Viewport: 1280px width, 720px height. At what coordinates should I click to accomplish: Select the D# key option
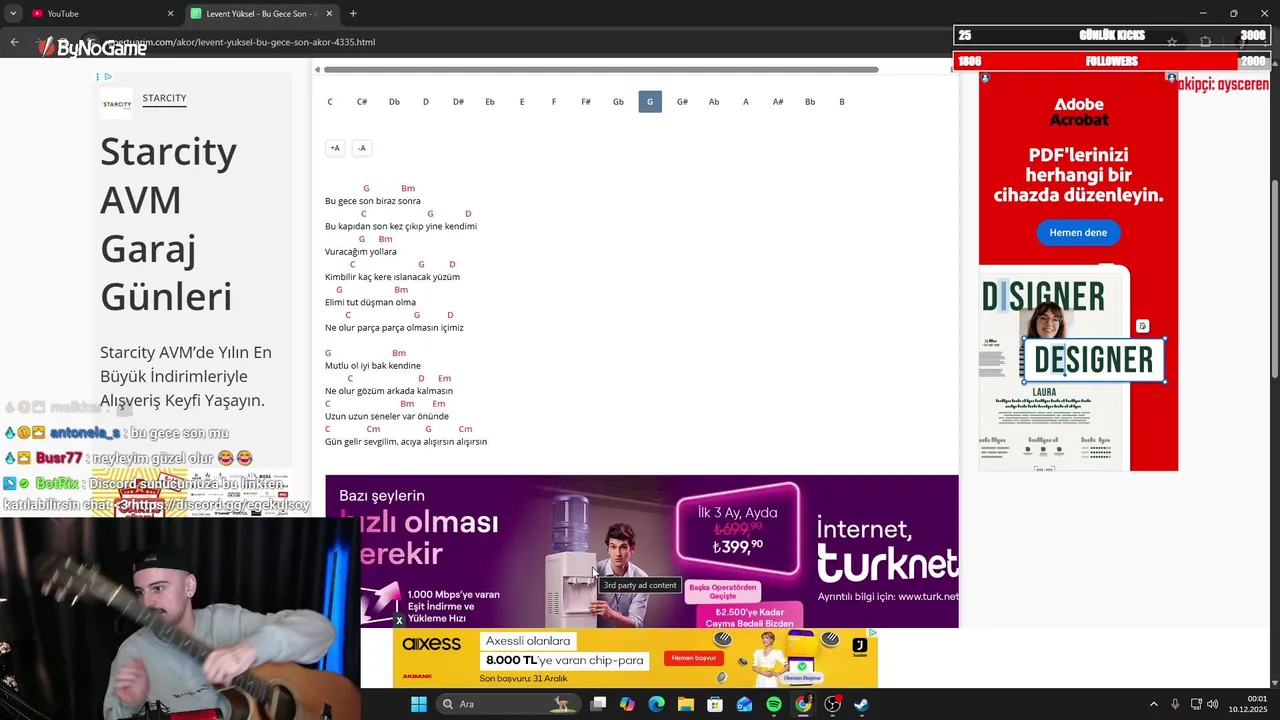tap(458, 101)
